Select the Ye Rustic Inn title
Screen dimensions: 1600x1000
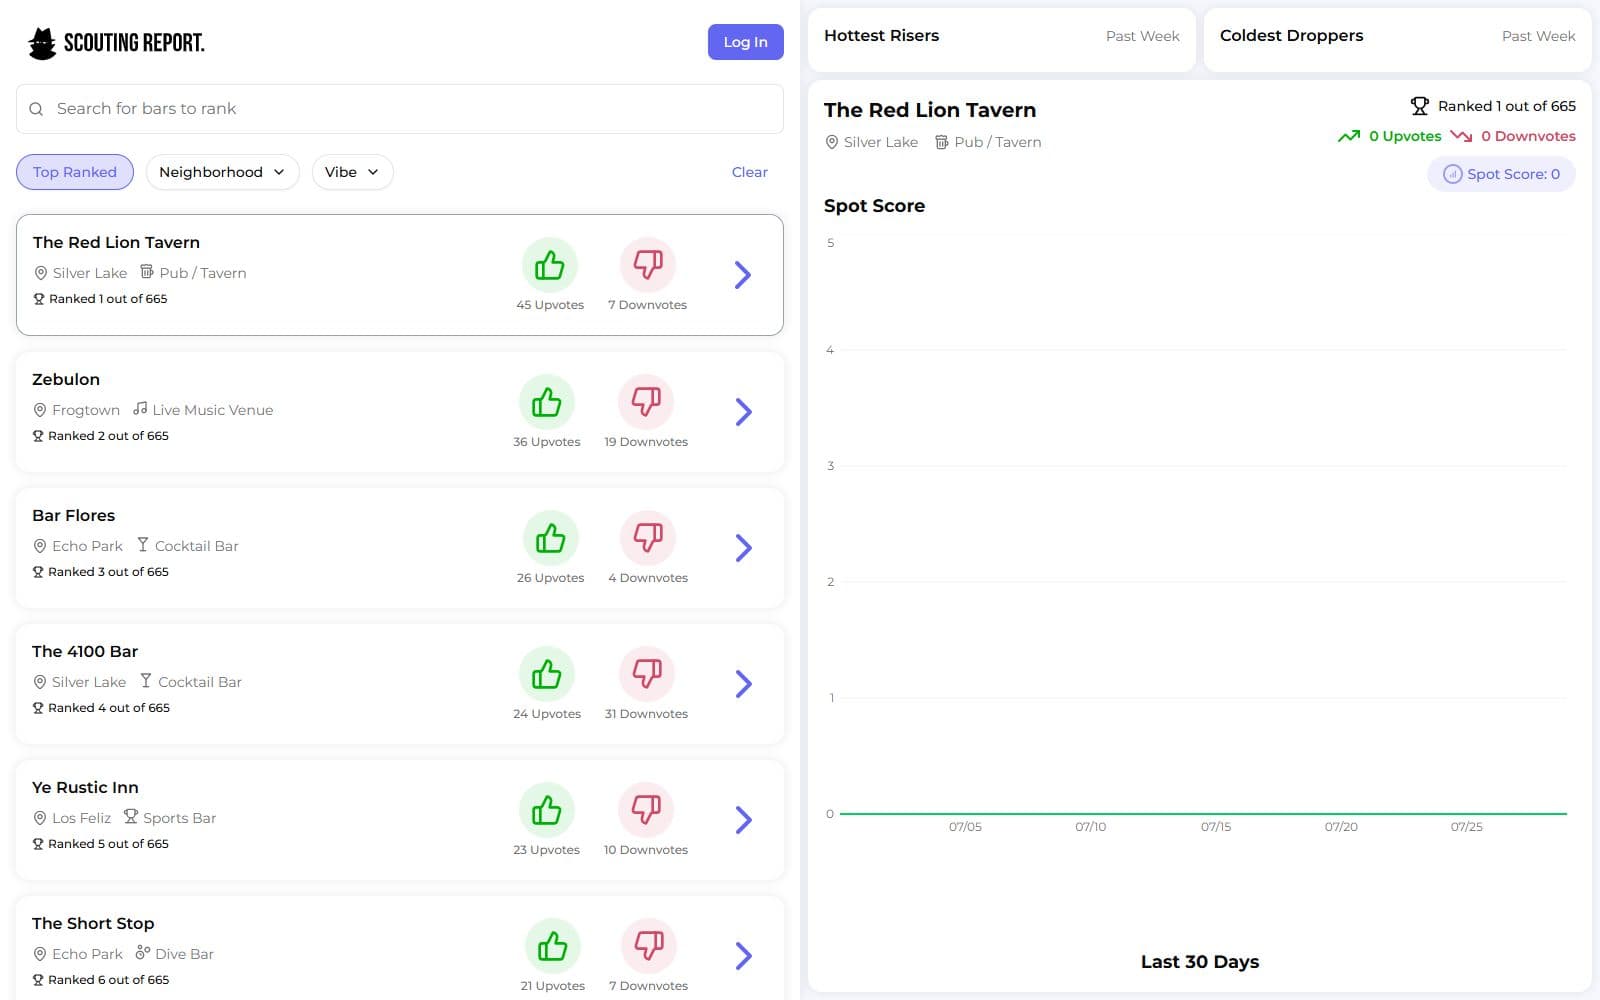85,787
